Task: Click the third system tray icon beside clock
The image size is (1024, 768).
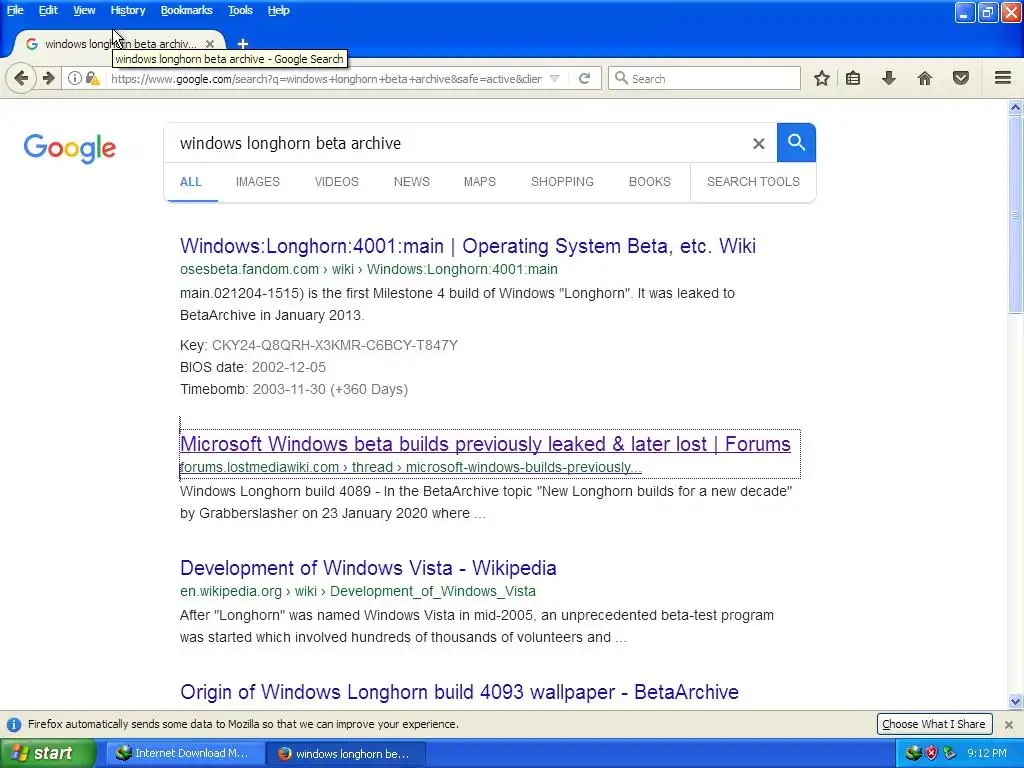Action: [950, 754]
